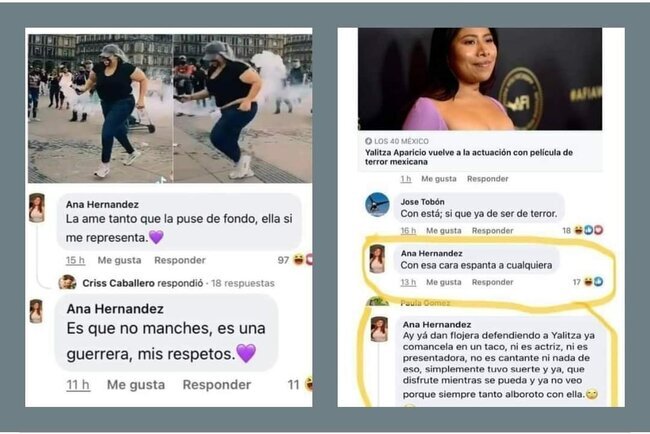The width and height of the screenshot is (650, 434).
Task: Open avatar beside 'Con esa cara espanta' comment
Action: point(377,259)
